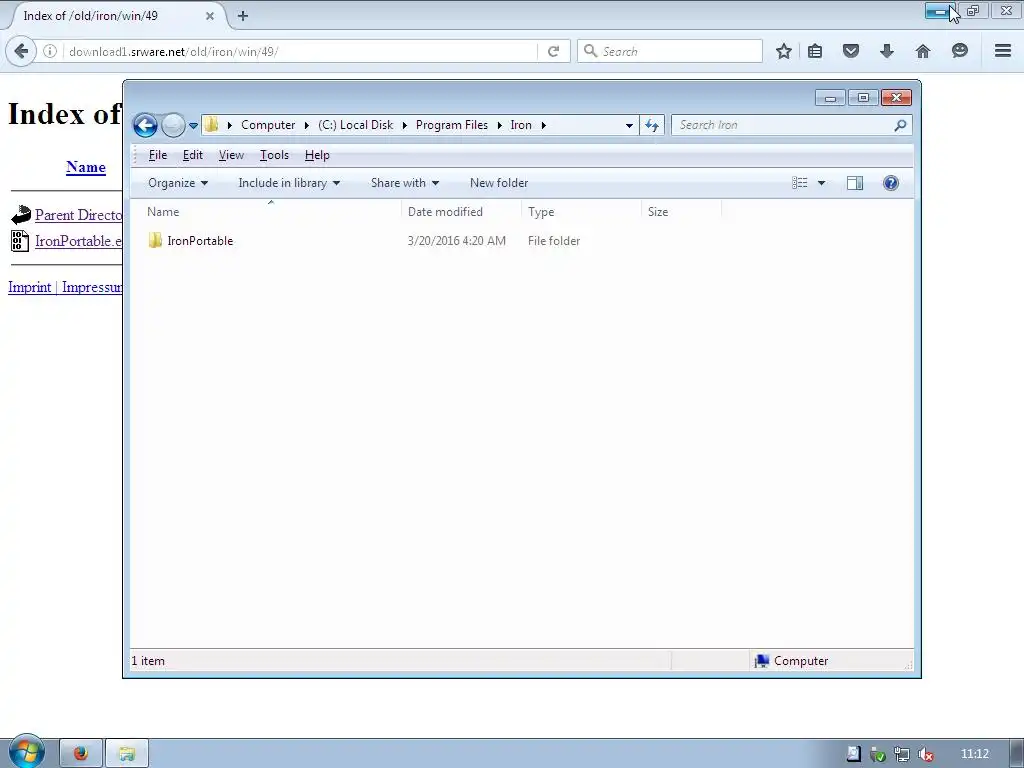Image resolution: width=1024 pixels, height=768 pixels.
Task: Click the folder icon in Explorer address bar
Action: click(x=211, y=124)
